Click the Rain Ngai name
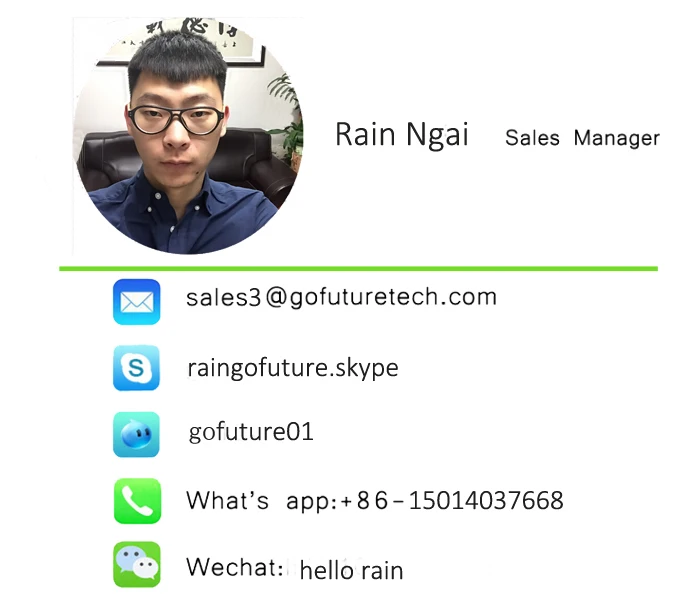700x600 pixels. tap(401, 134)
